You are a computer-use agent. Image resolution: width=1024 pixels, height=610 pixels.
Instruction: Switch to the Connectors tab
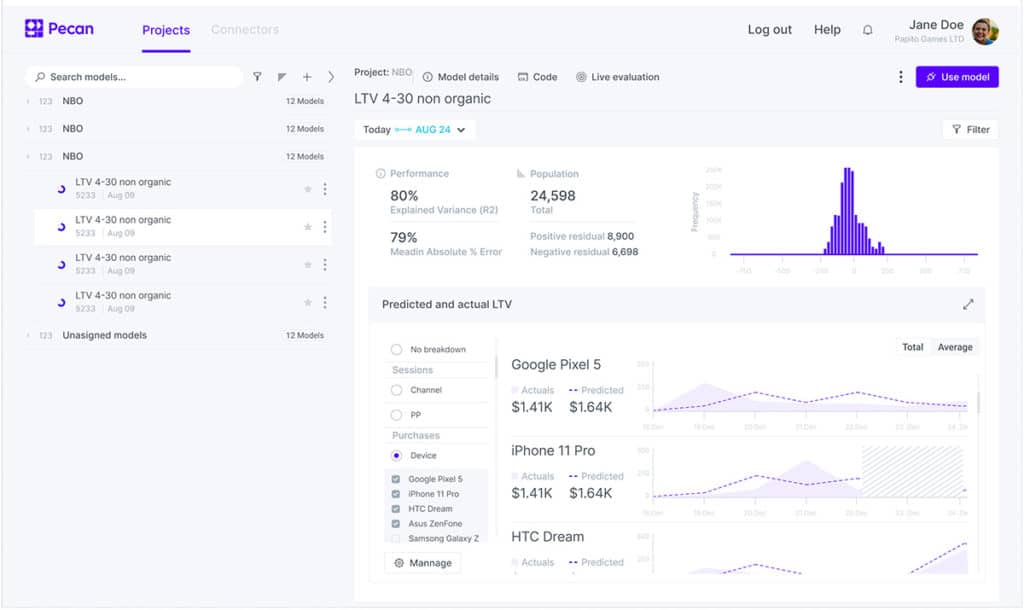[x=245, y=29]
